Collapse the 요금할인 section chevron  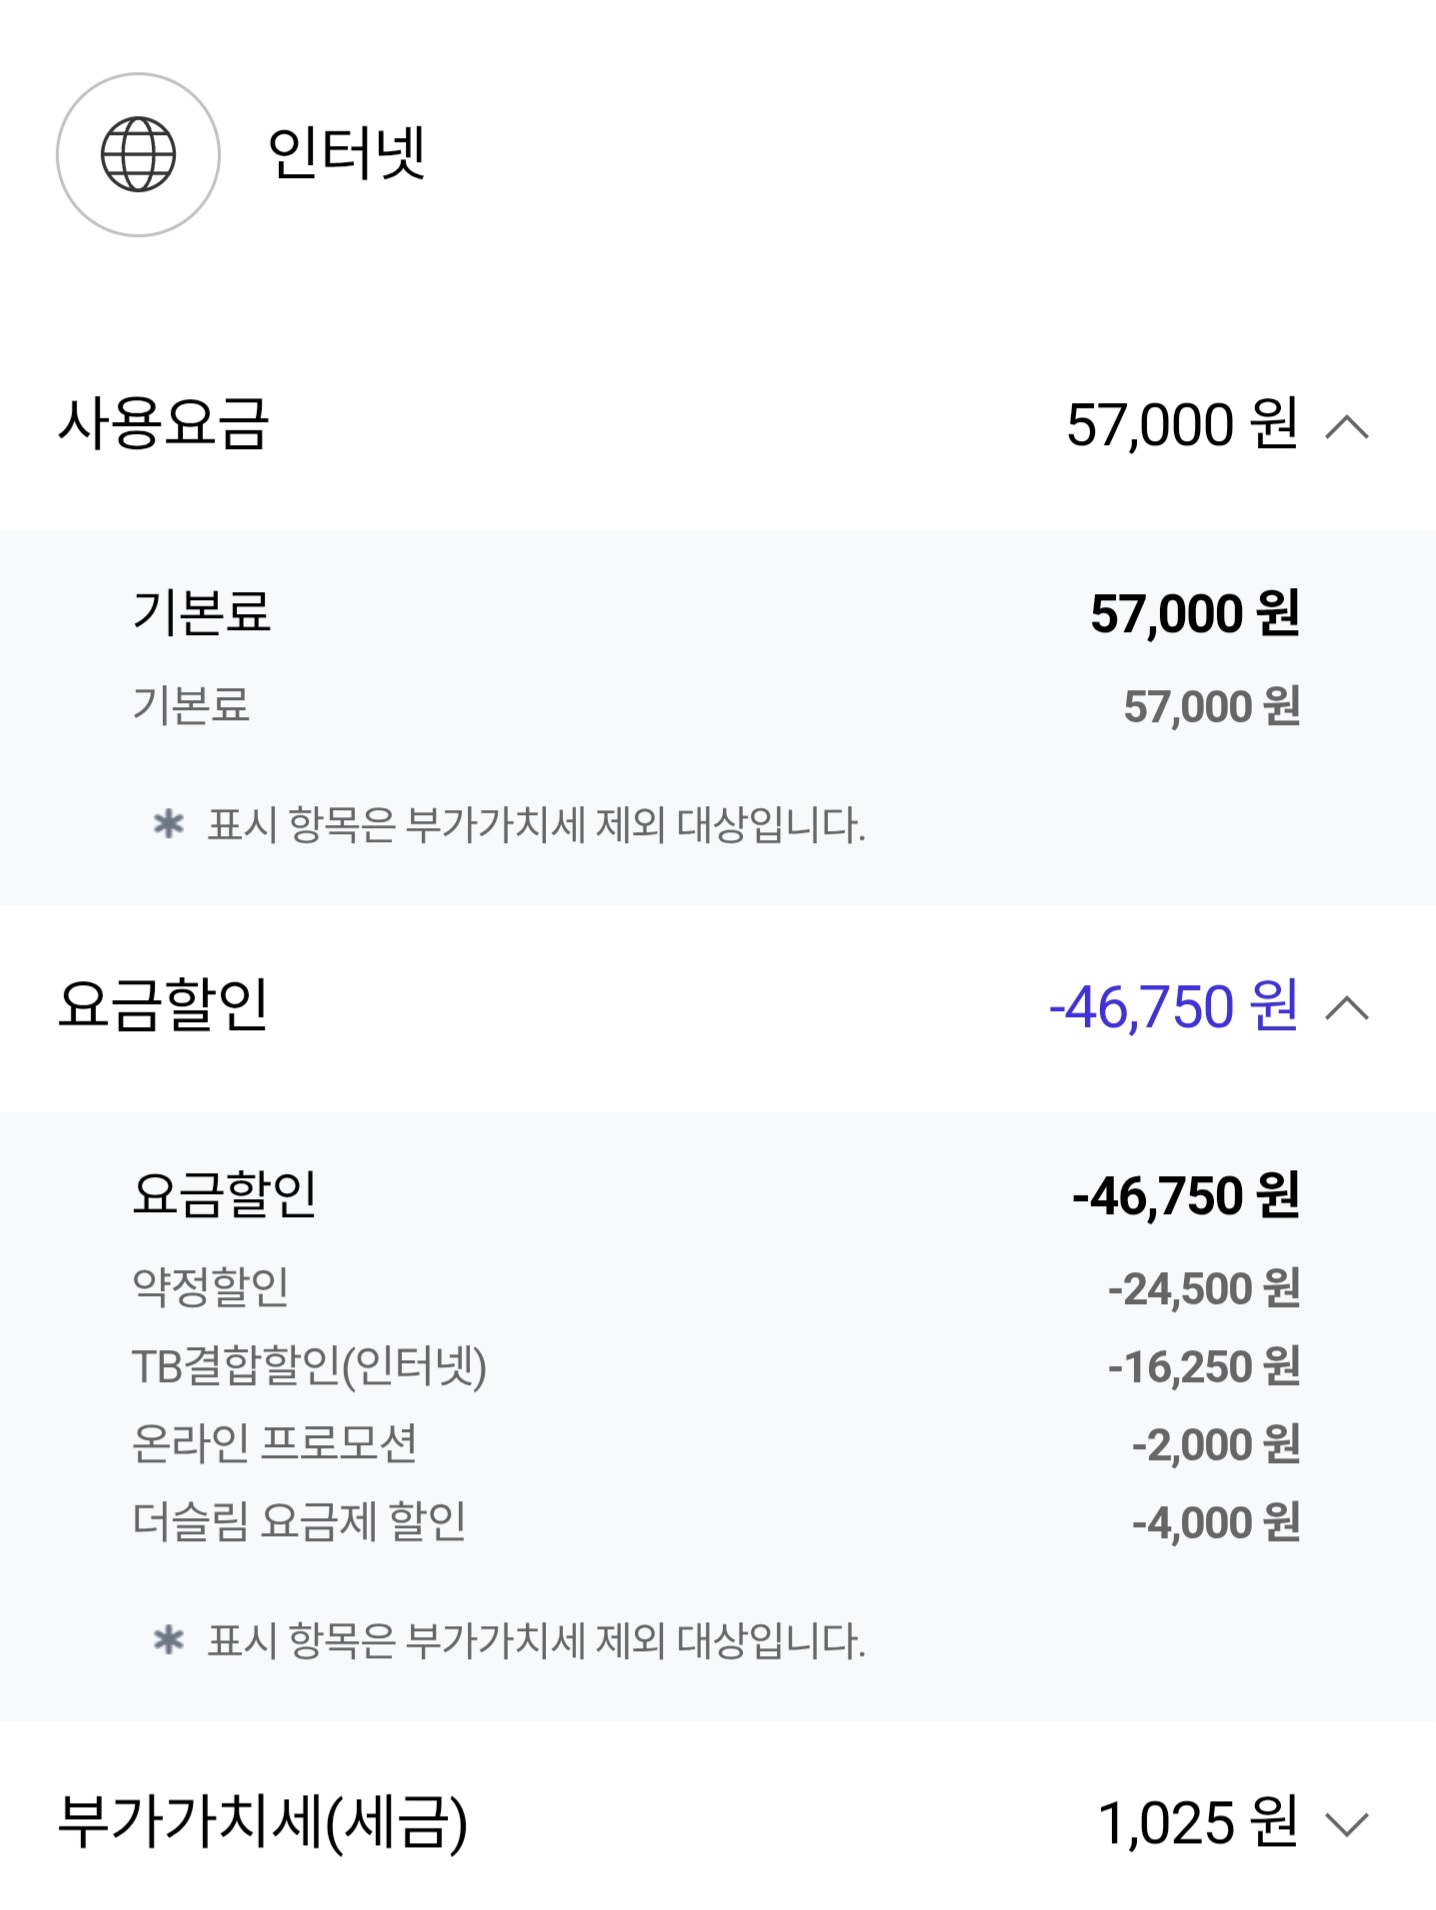pos(1346,1008)
